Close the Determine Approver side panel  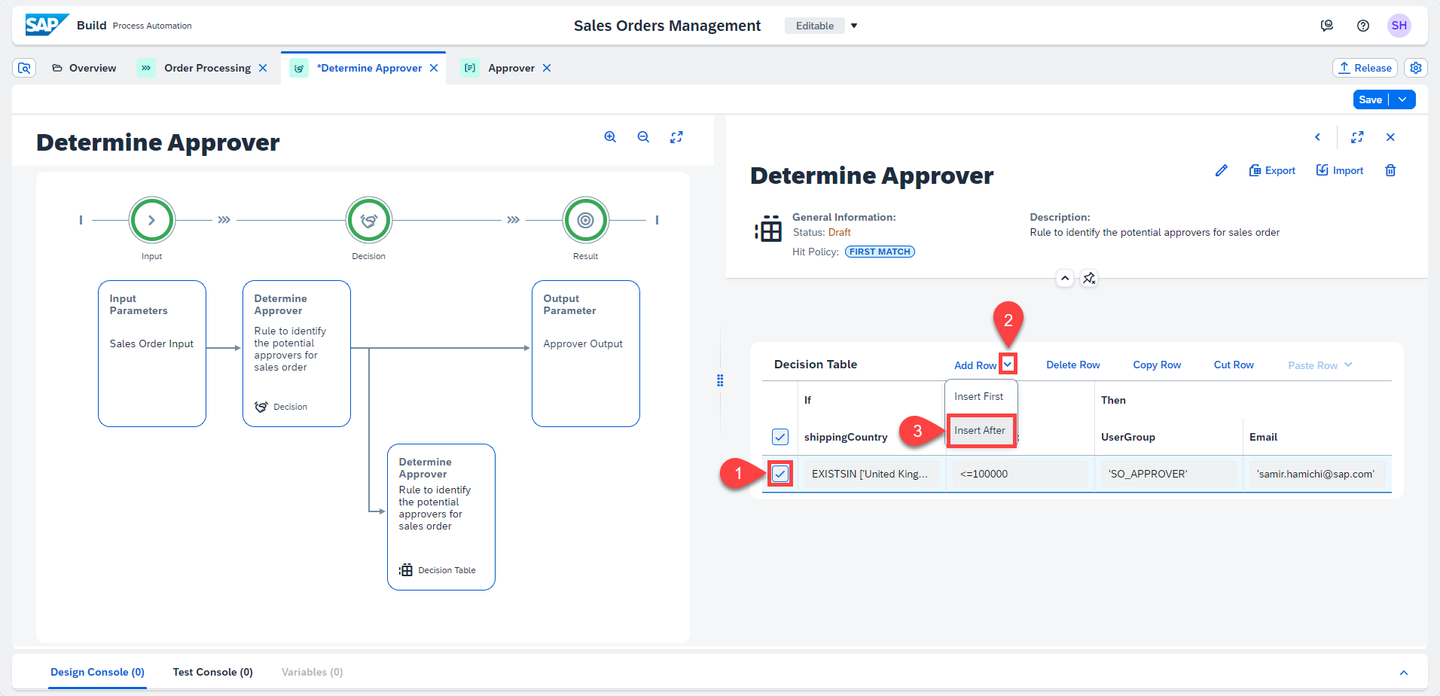point(1390,137)
